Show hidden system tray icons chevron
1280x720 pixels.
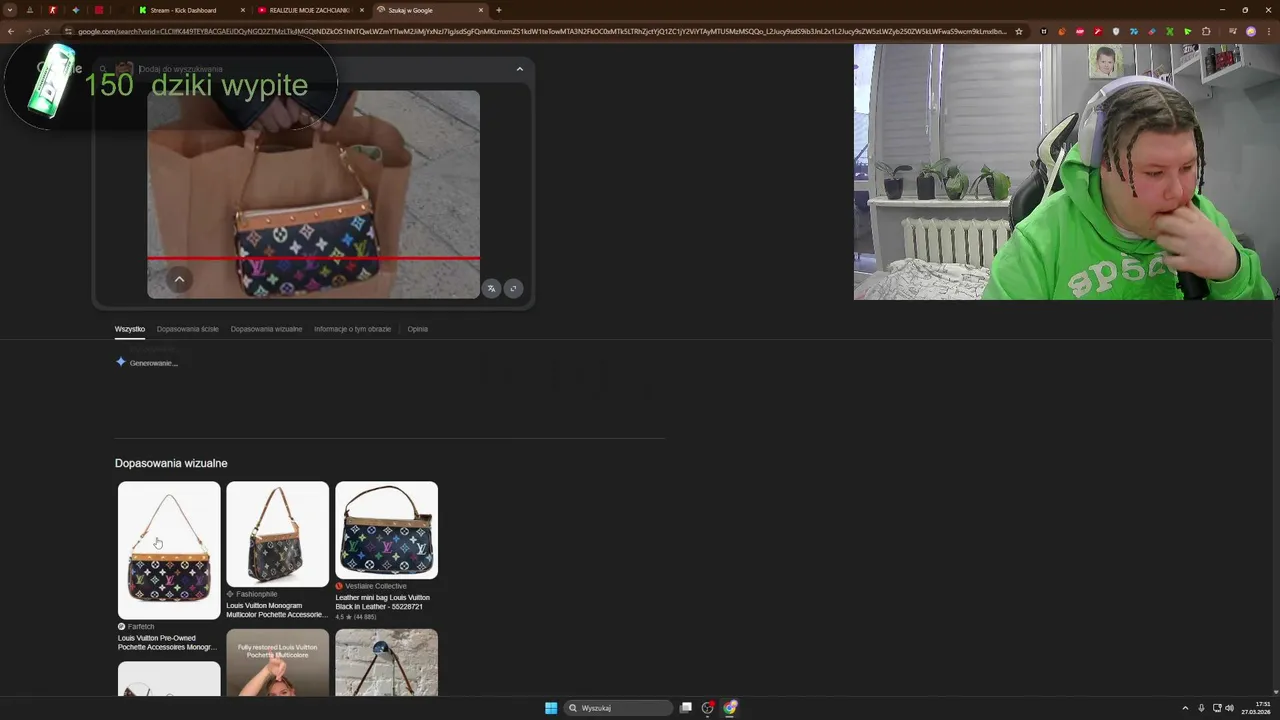1185,708
